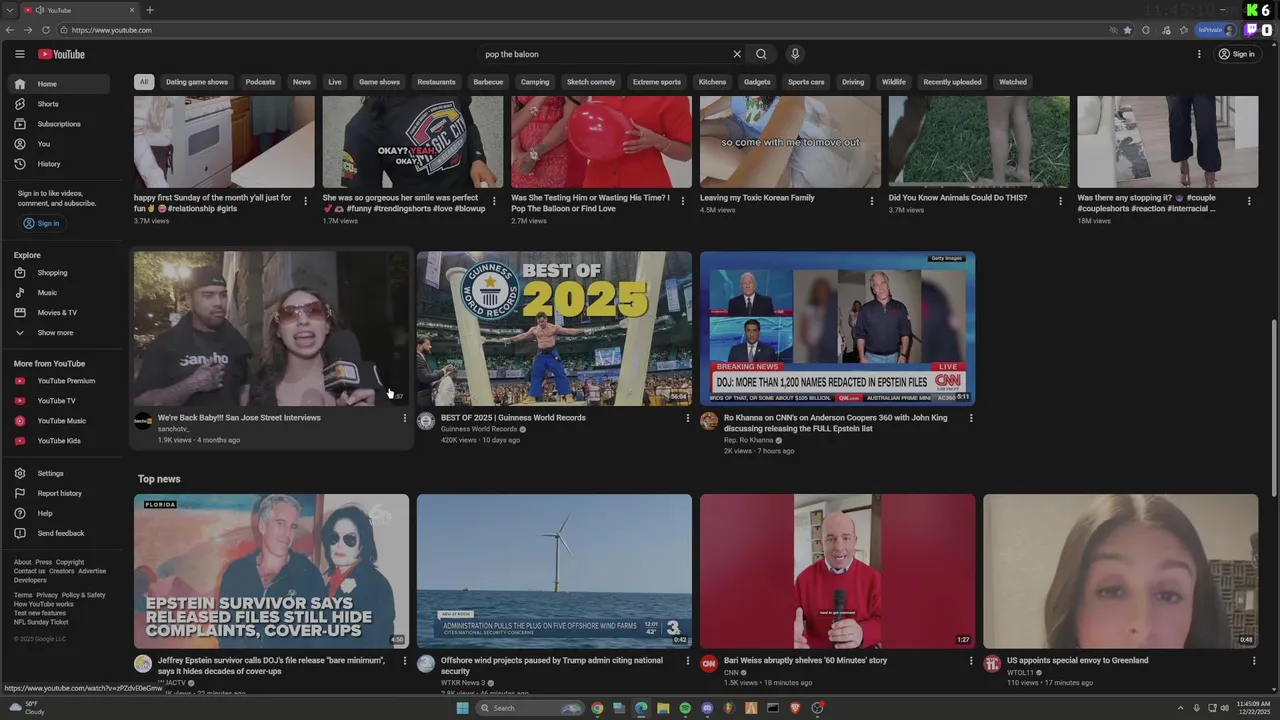Select the Podcasts filter chip
The image size is (1280, 720).
click(x=260, y=82)
